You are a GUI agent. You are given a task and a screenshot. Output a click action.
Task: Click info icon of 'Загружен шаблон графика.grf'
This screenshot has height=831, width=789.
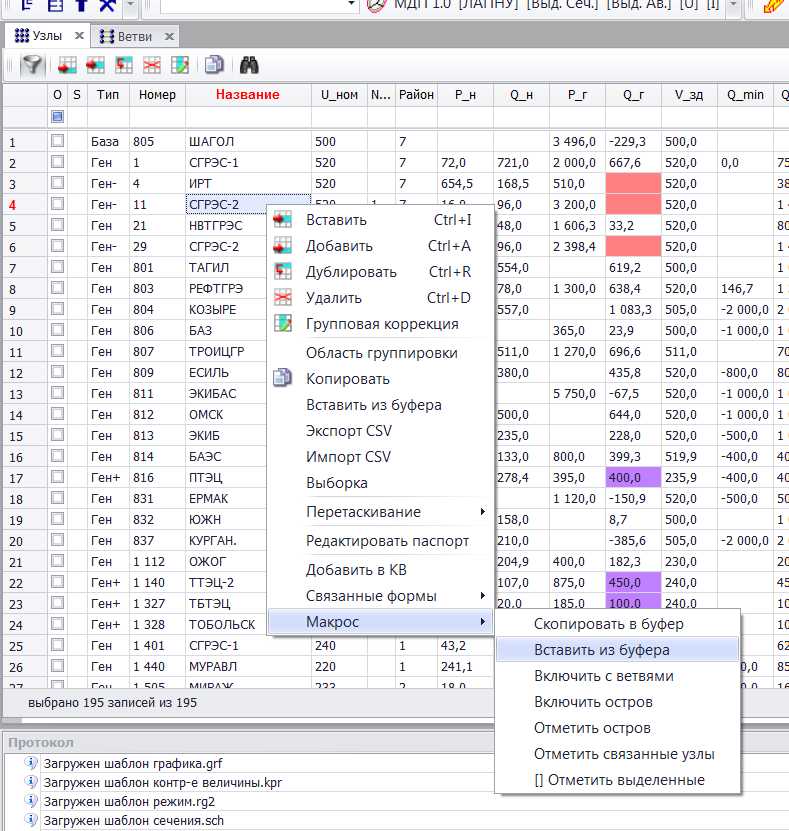pyautogui.click(x=31, y=763)
